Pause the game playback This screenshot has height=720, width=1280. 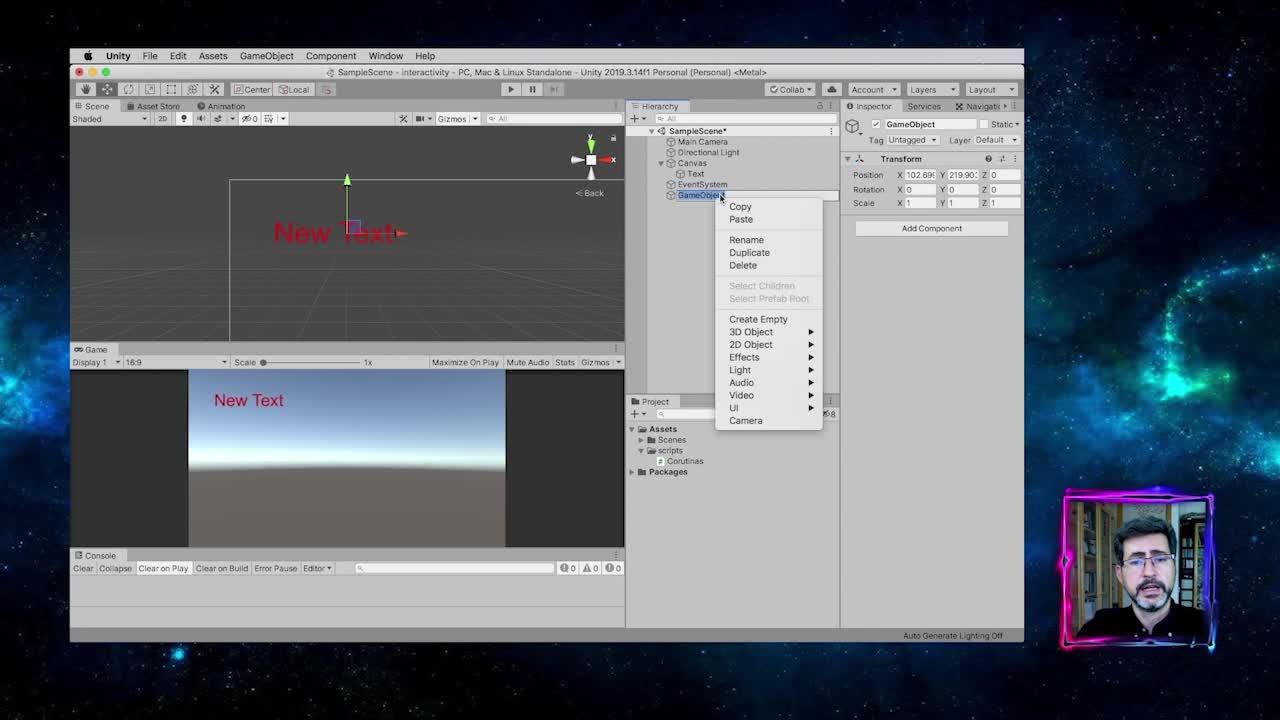click(x=532, y=89)
